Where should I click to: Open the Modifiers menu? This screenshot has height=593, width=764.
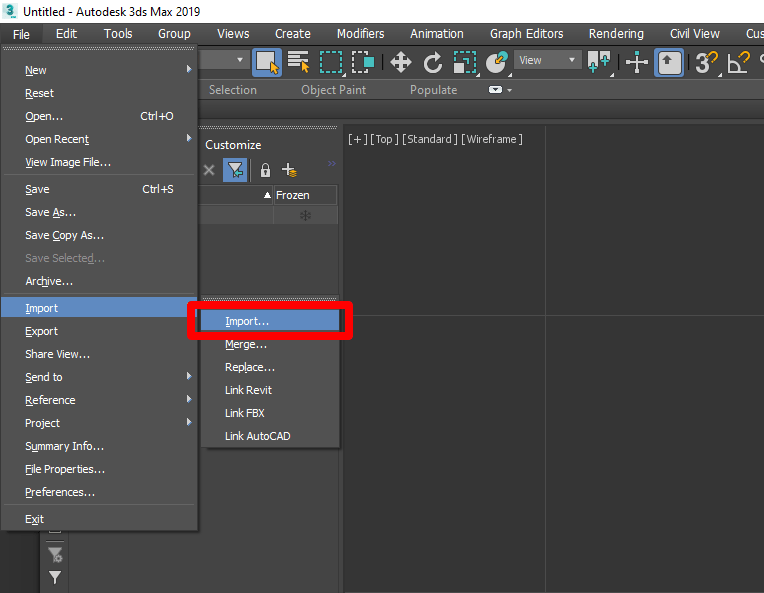[x=361, y=34]
